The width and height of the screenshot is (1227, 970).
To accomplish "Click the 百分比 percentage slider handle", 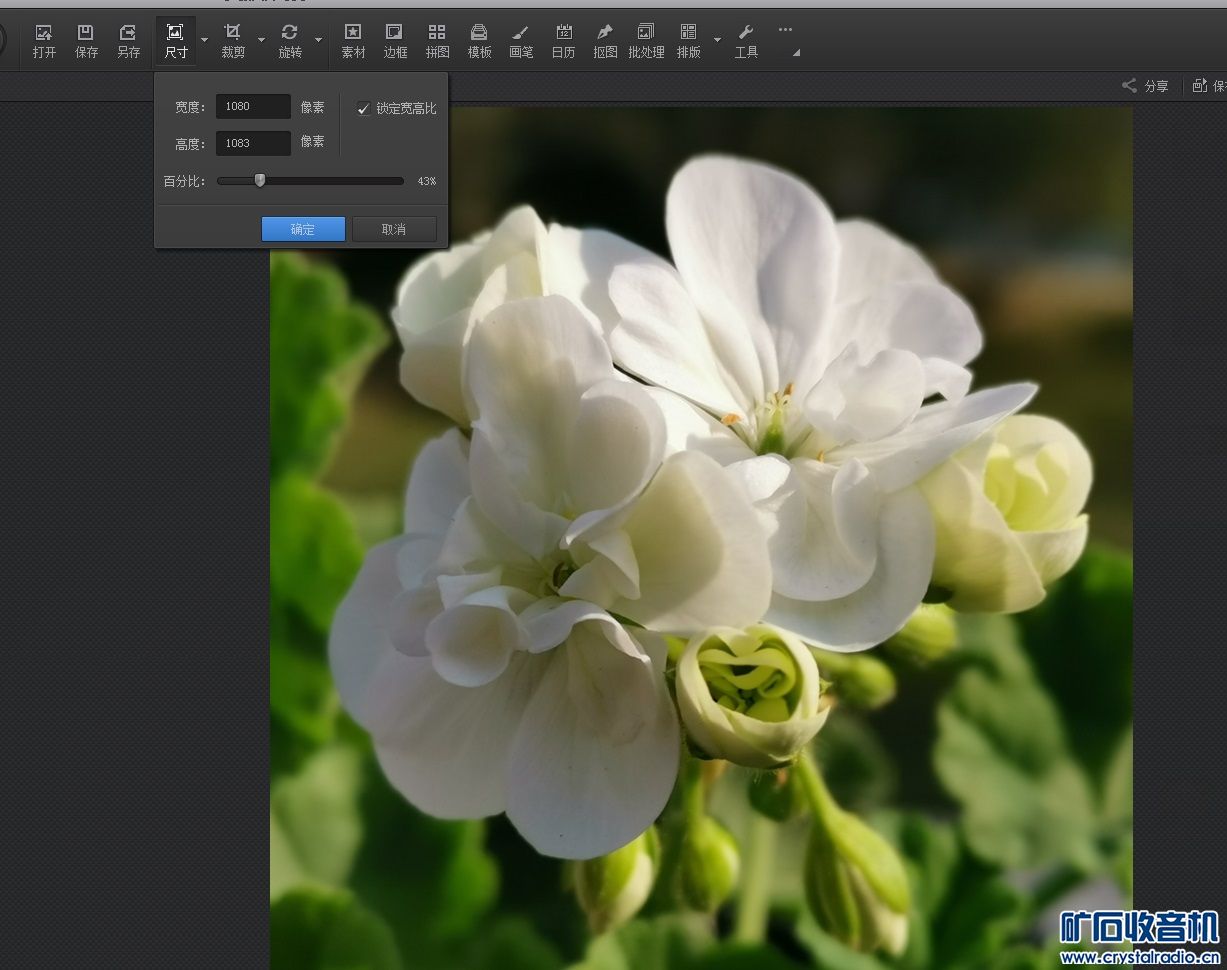I will [x=260, y=181].
